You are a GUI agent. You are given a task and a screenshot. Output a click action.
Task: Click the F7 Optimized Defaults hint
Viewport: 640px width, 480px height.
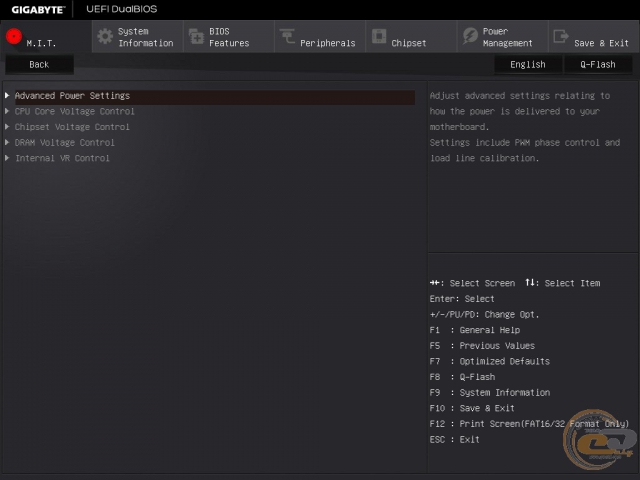(x=489, y=361)
